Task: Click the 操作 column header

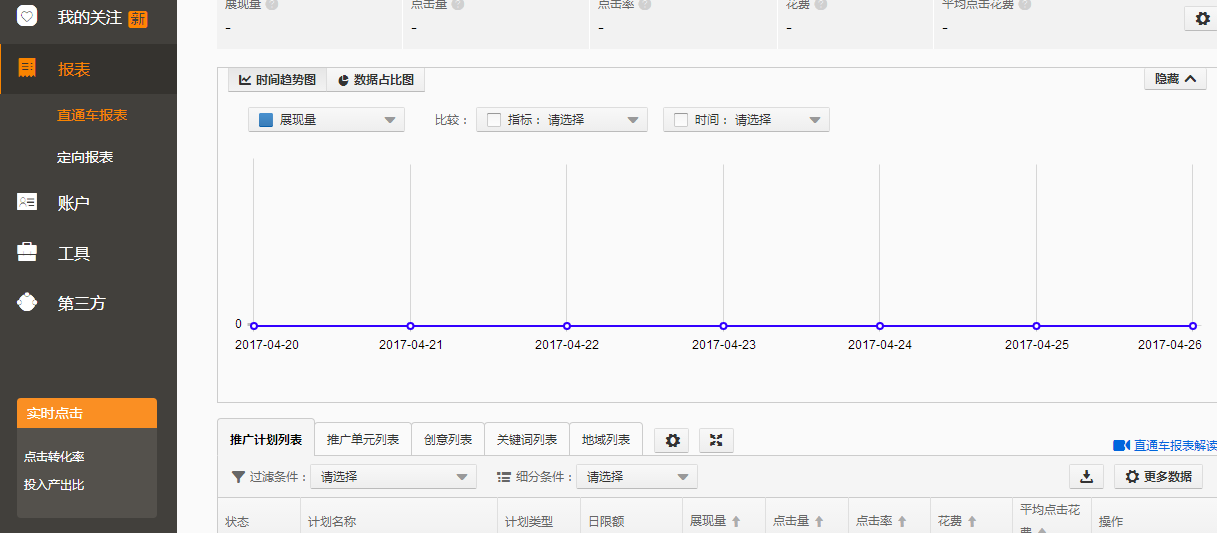Action: 1111,522
